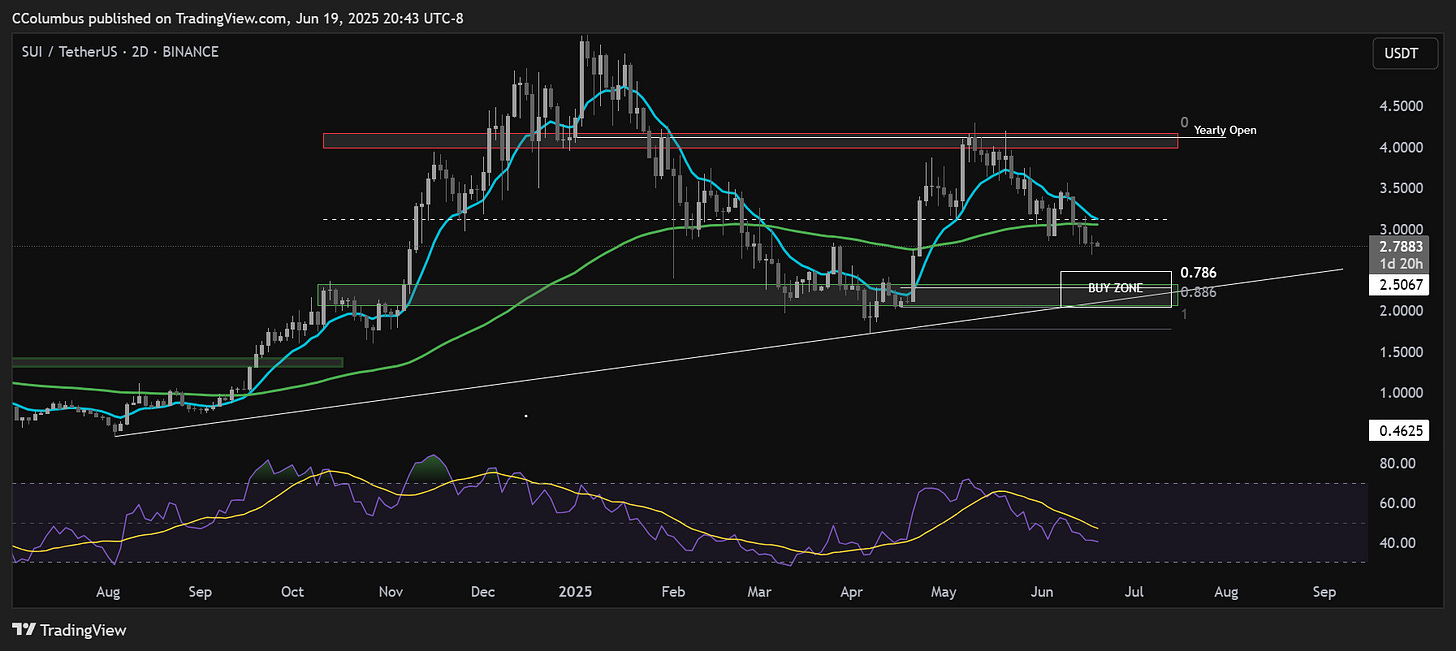This screenshot has width=1456, height=651.
Task: Click the 4.5000 price axis label
Action: (1400, 106)
